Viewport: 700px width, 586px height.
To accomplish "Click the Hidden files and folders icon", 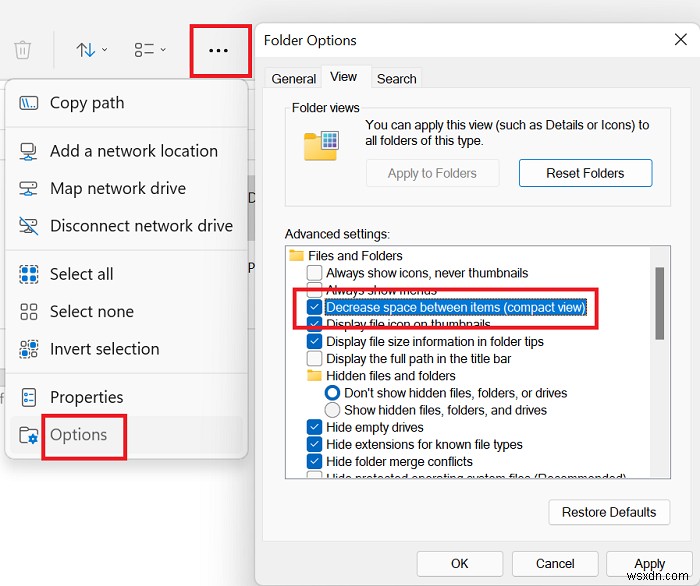I will click(314, 375).
